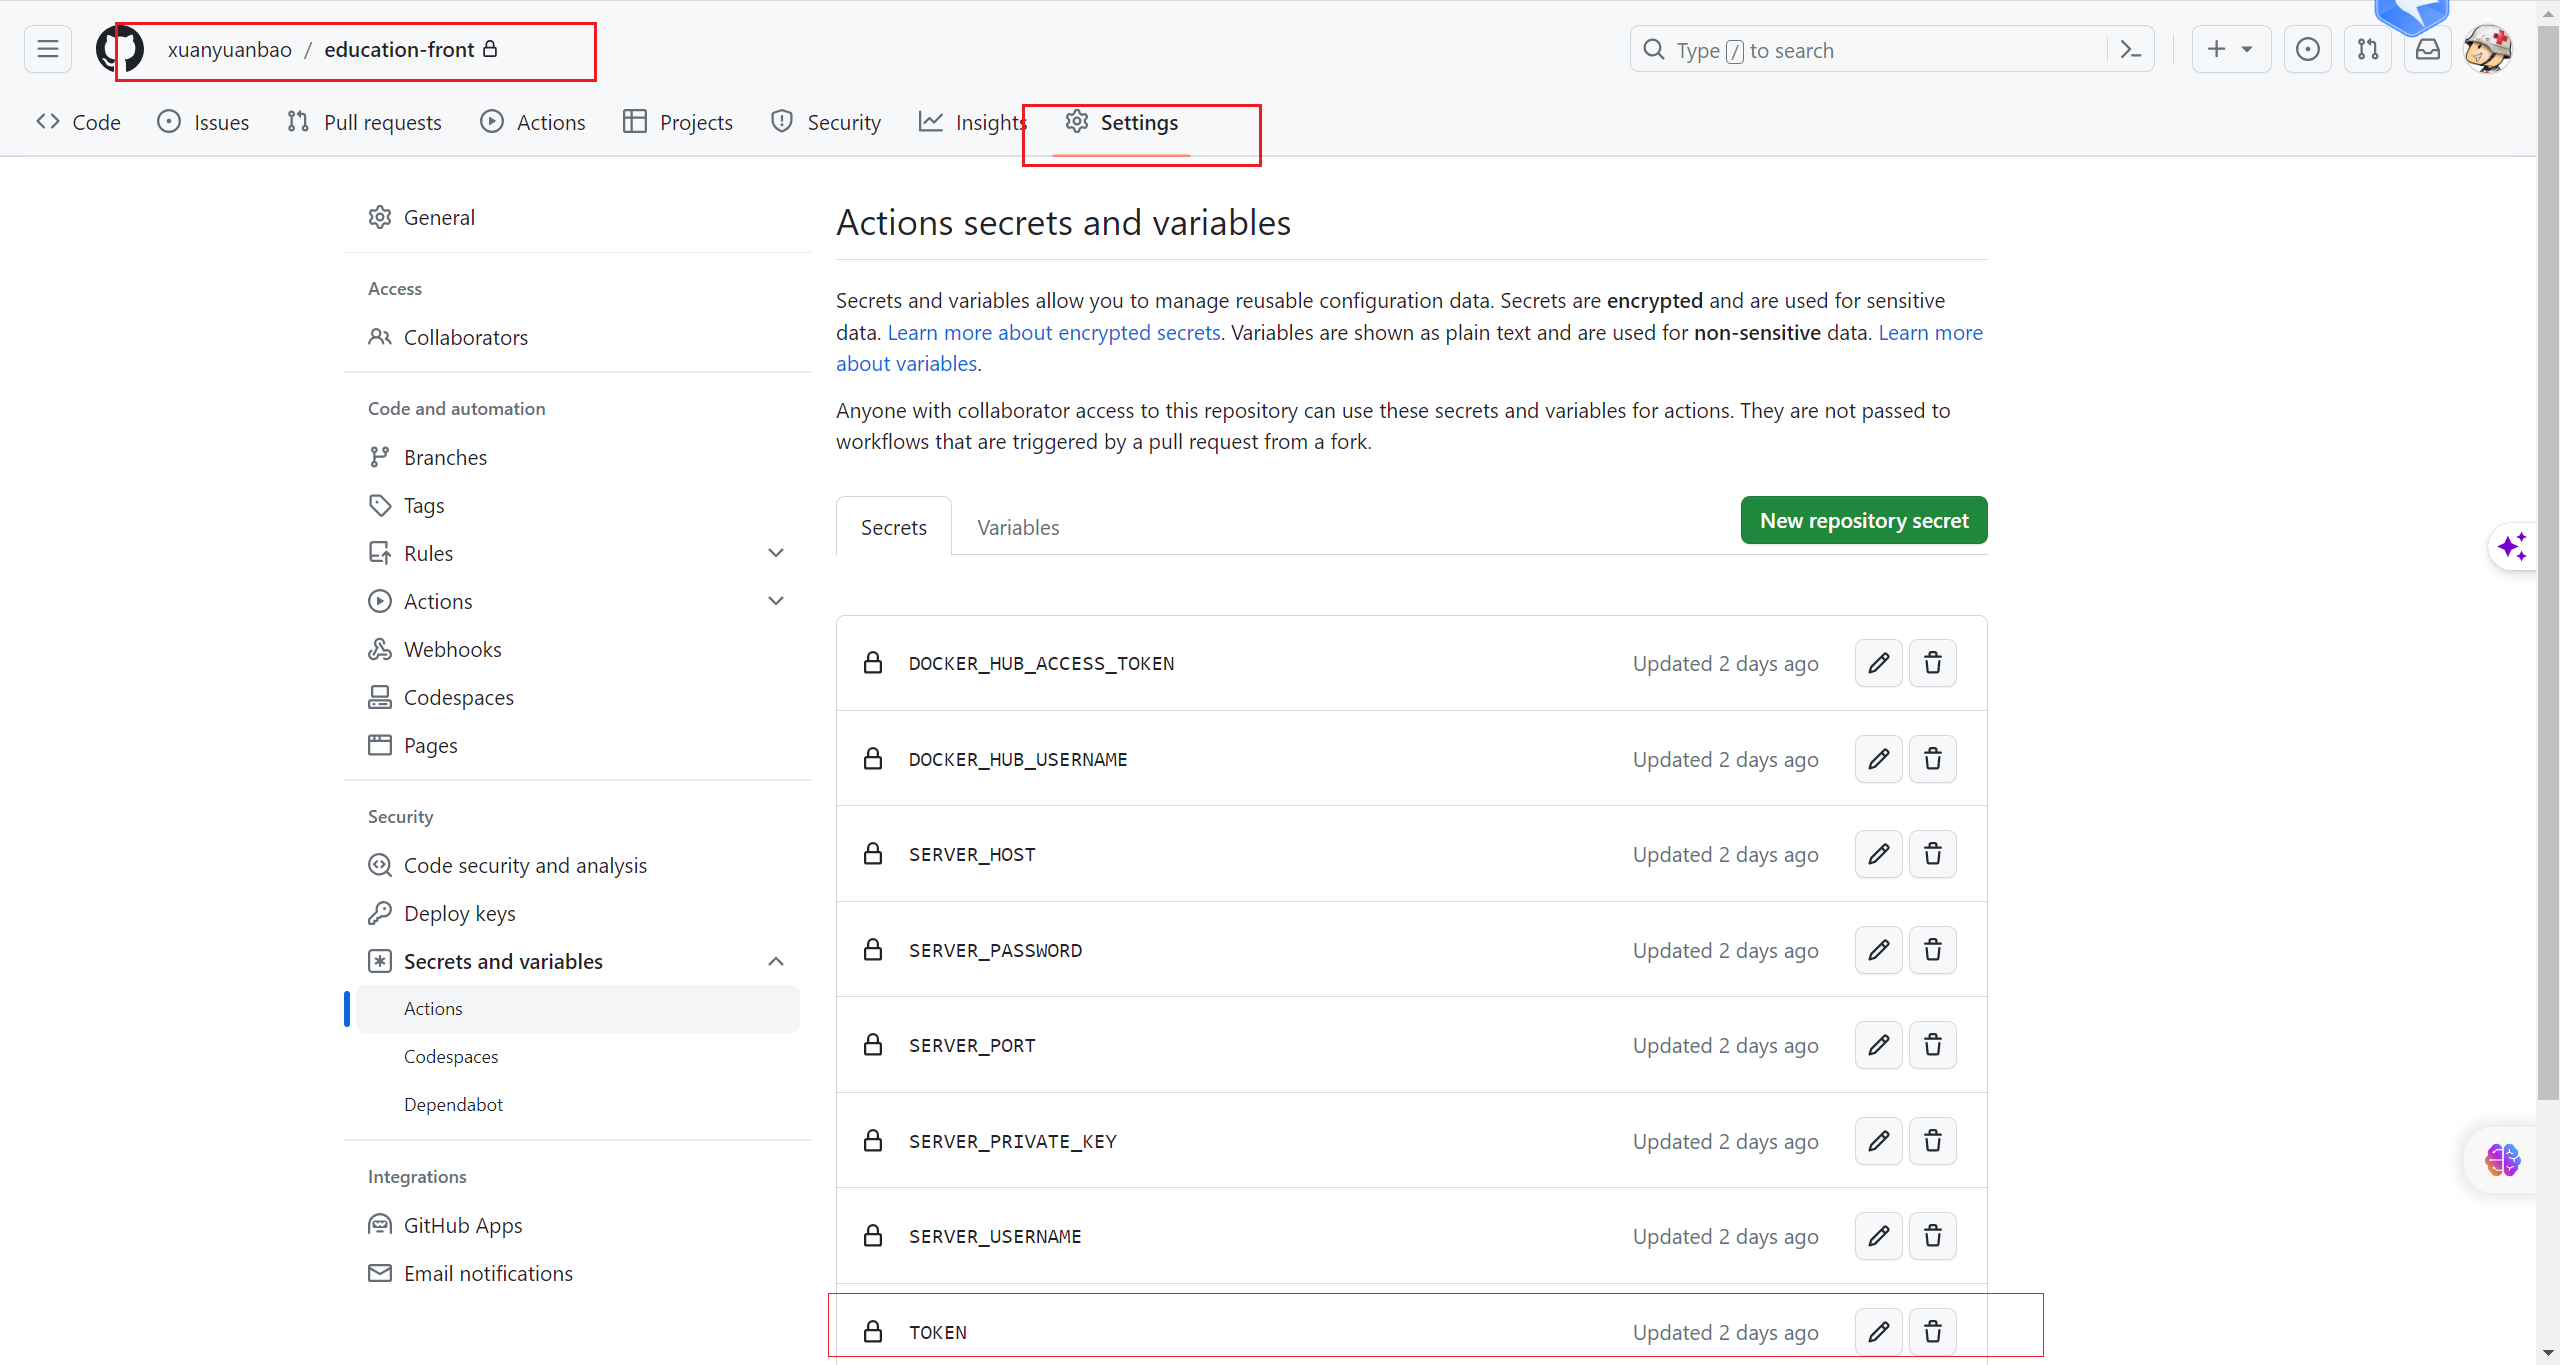Open the hamburger navigation menu

(x=47, y=49)
